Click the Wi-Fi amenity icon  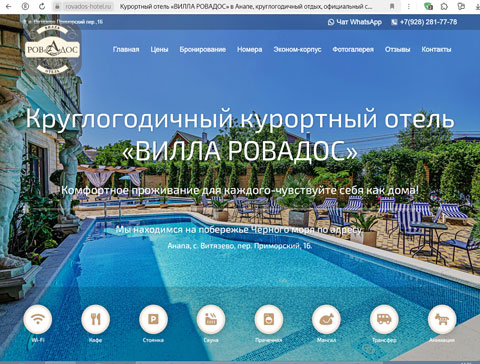click(38, 319)
